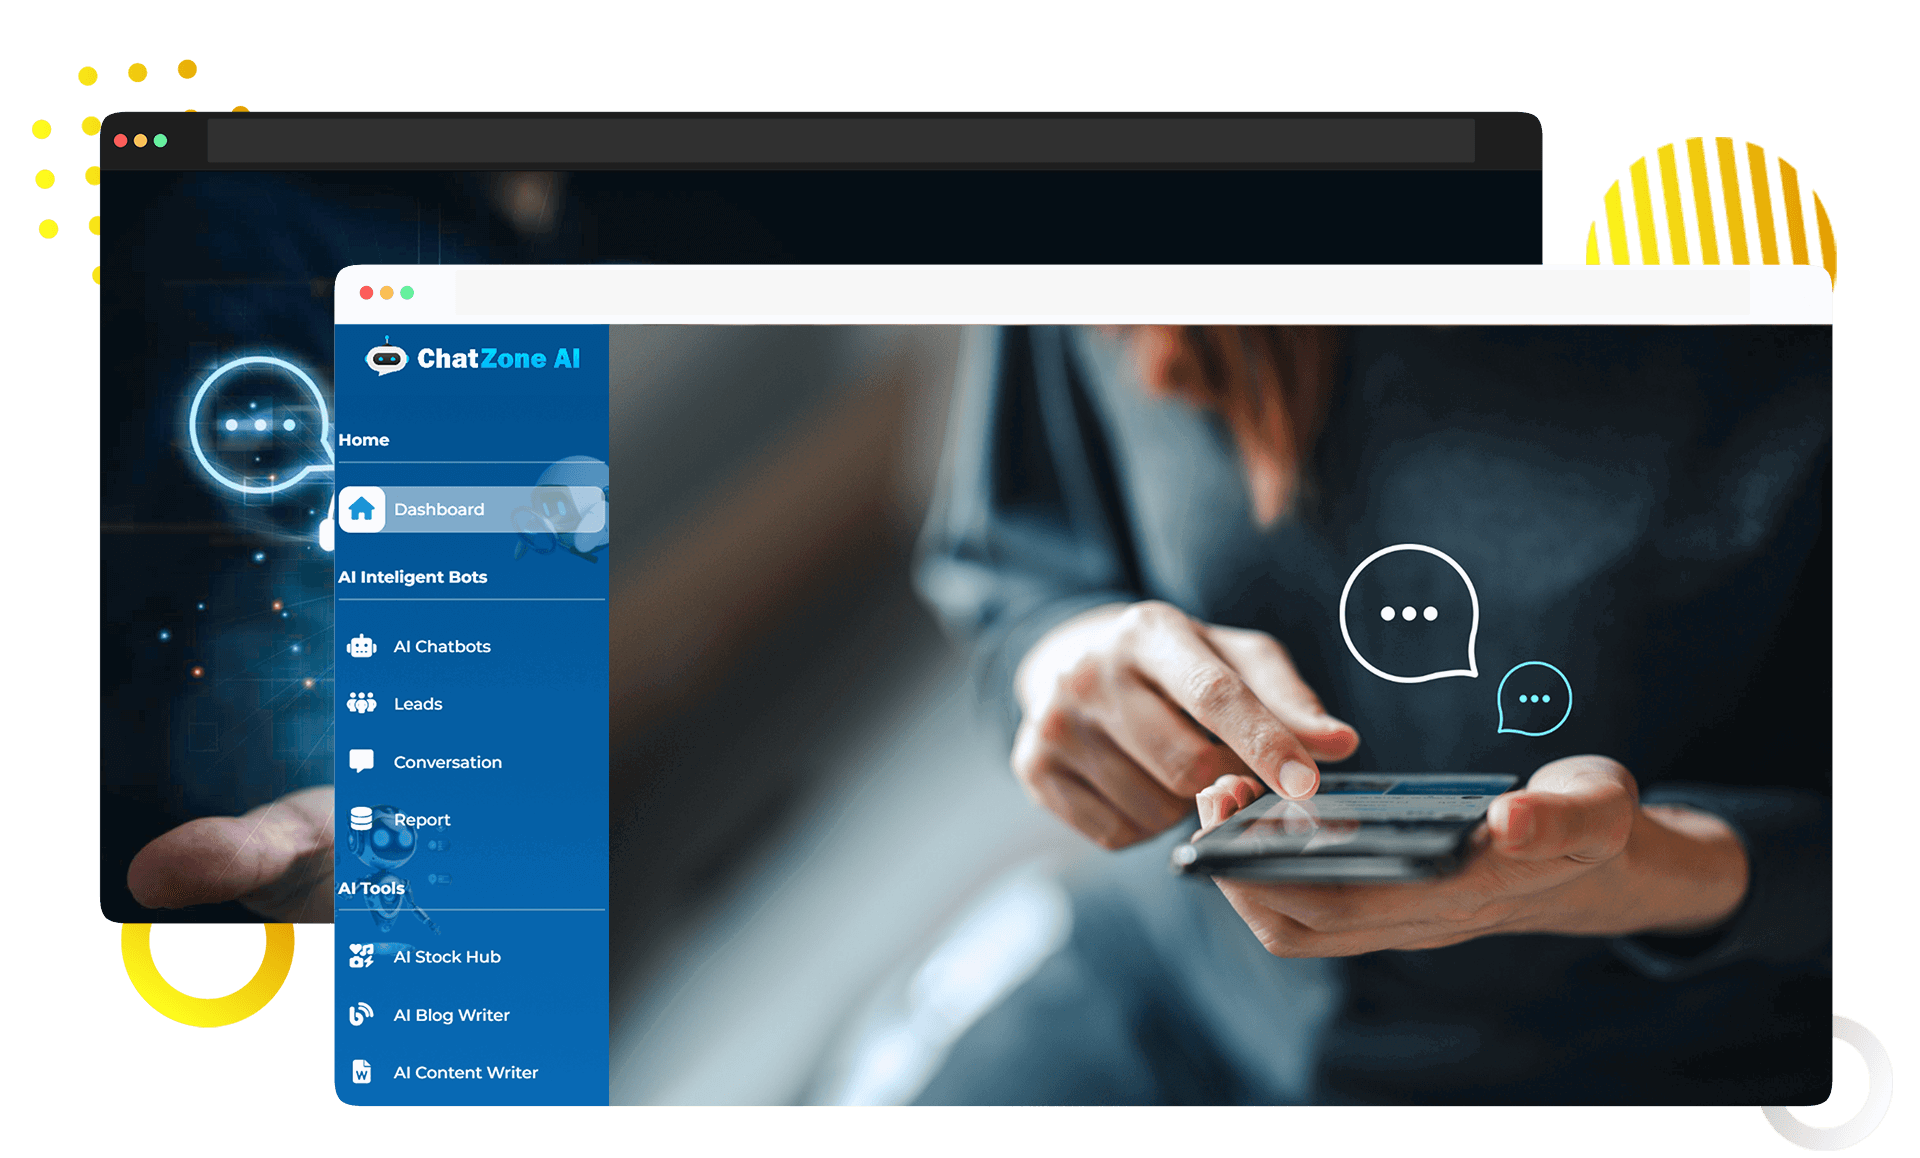
Task: Click the Report database icon
Action: [x=361, y=819]
